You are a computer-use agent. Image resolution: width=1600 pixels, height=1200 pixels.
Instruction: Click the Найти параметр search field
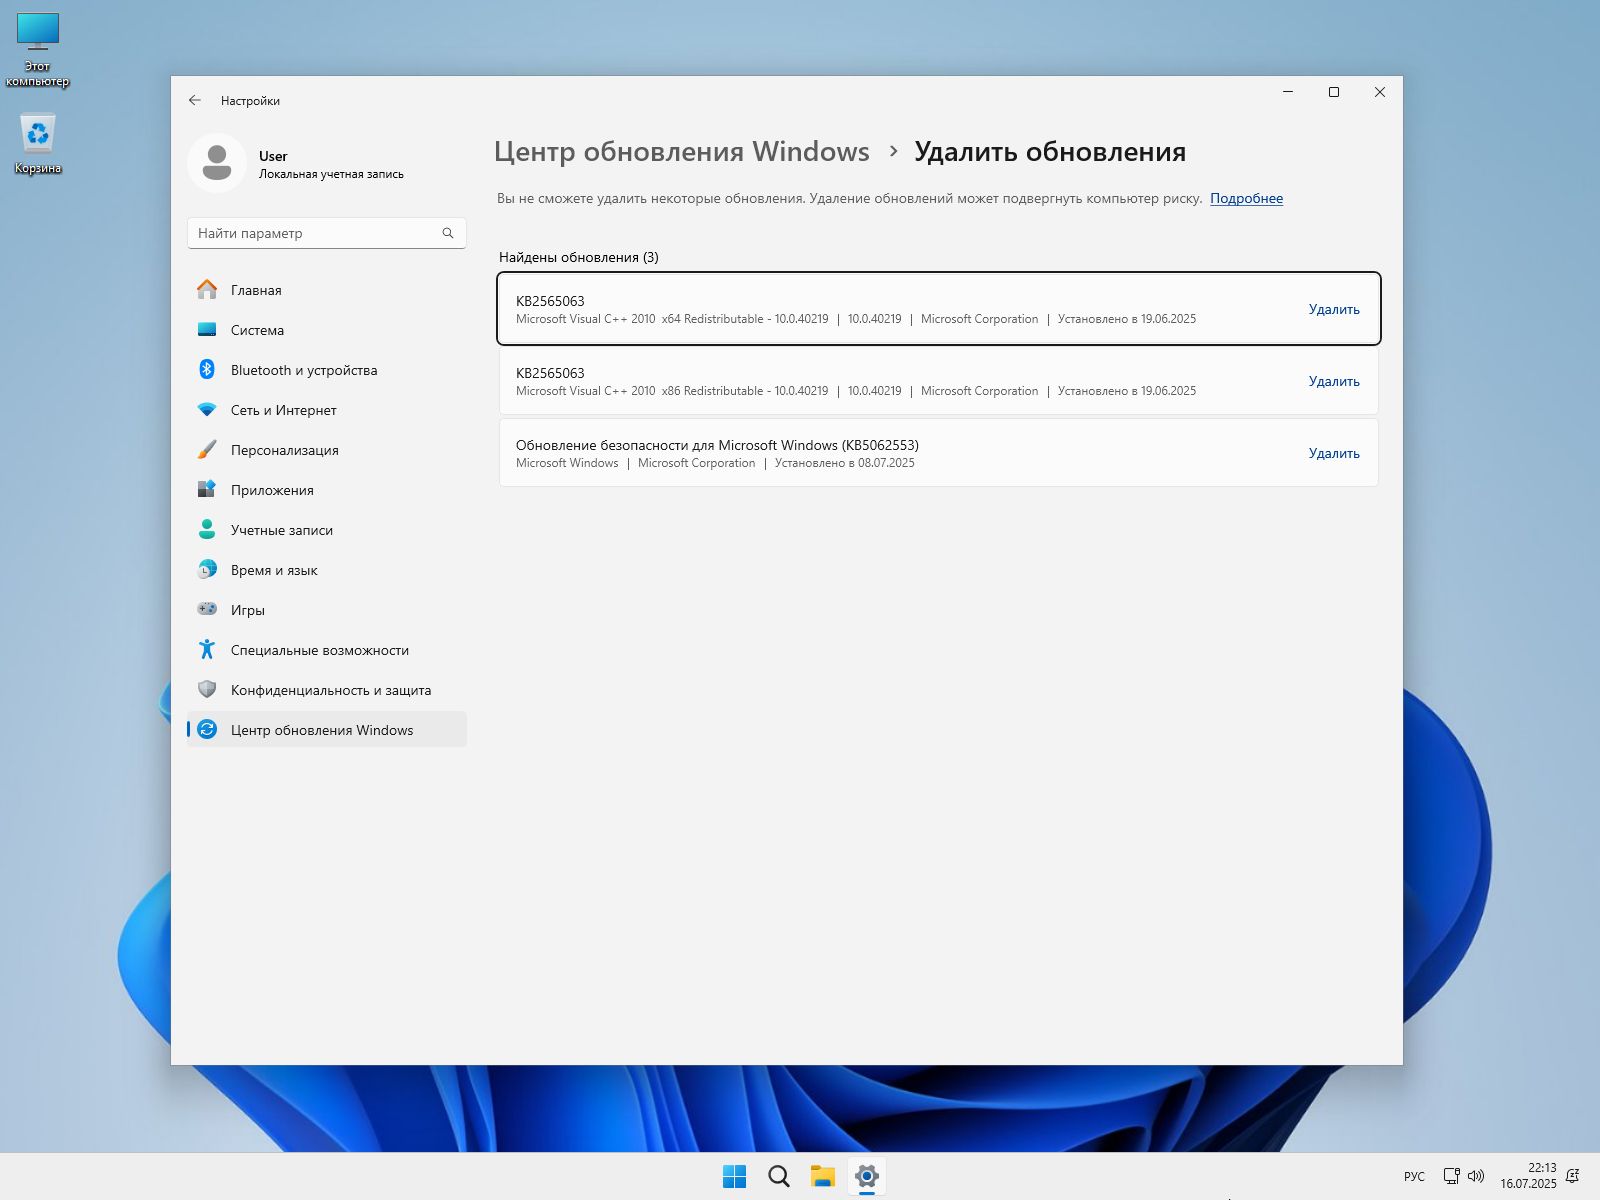pos(327,233)
